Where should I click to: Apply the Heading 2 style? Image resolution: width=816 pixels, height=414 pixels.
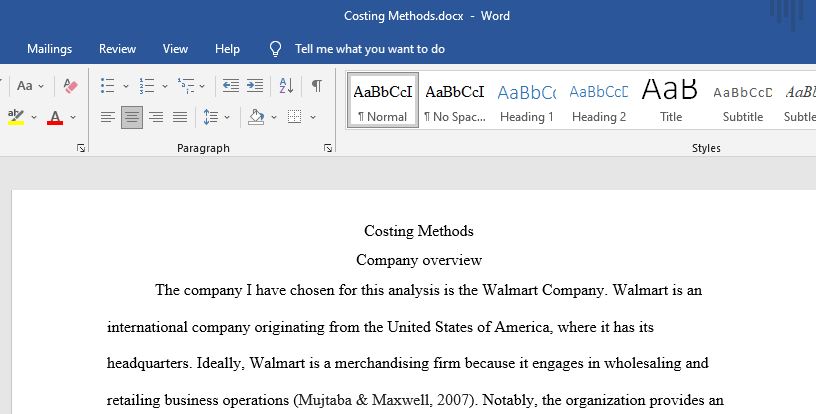point(598,100)
